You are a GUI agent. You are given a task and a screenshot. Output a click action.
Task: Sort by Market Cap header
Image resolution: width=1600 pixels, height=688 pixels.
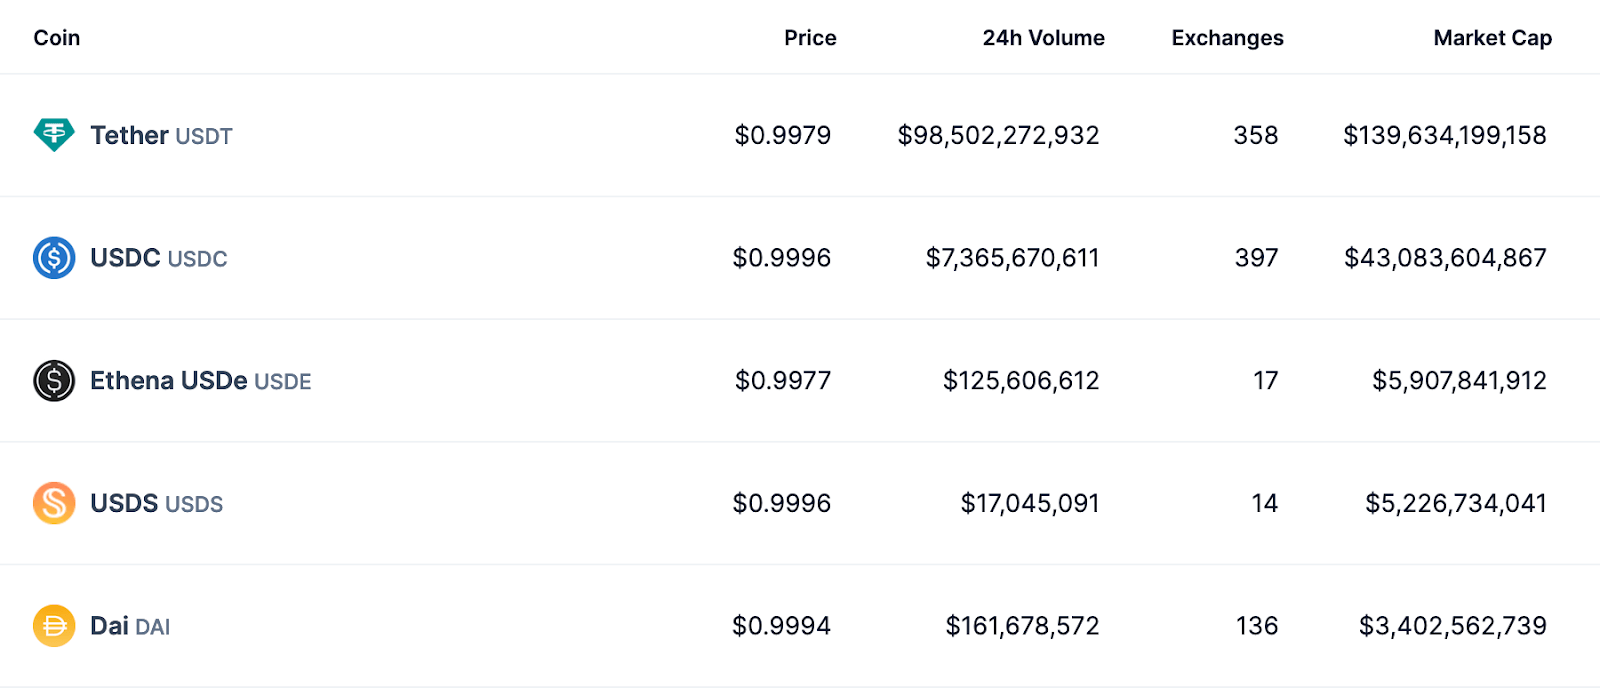pyautogui.click(x=1492, y=38)
